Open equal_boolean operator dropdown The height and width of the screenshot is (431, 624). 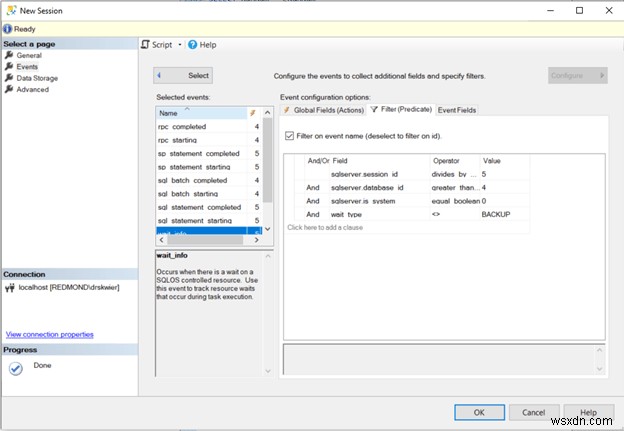[x=455, y=201]
